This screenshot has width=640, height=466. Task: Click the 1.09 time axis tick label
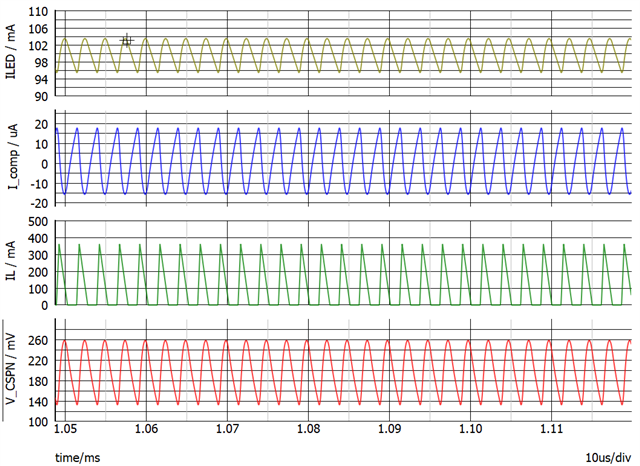389,429
